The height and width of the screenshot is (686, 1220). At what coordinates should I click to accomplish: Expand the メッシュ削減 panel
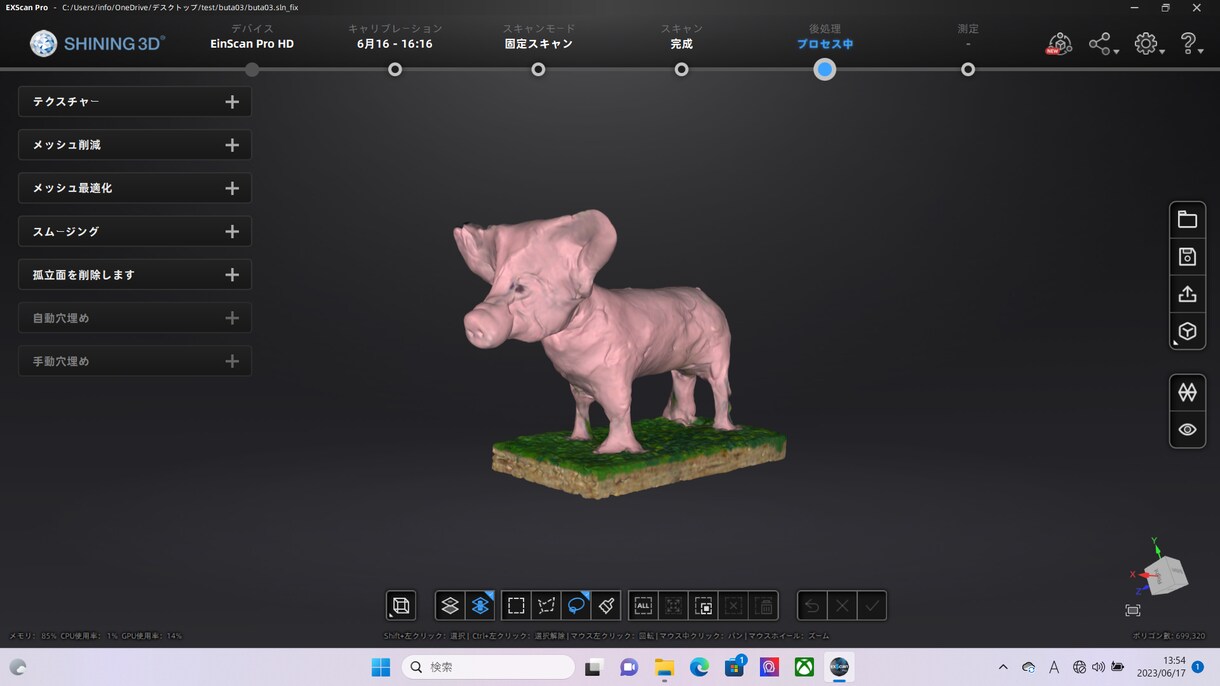click(135, 145)
